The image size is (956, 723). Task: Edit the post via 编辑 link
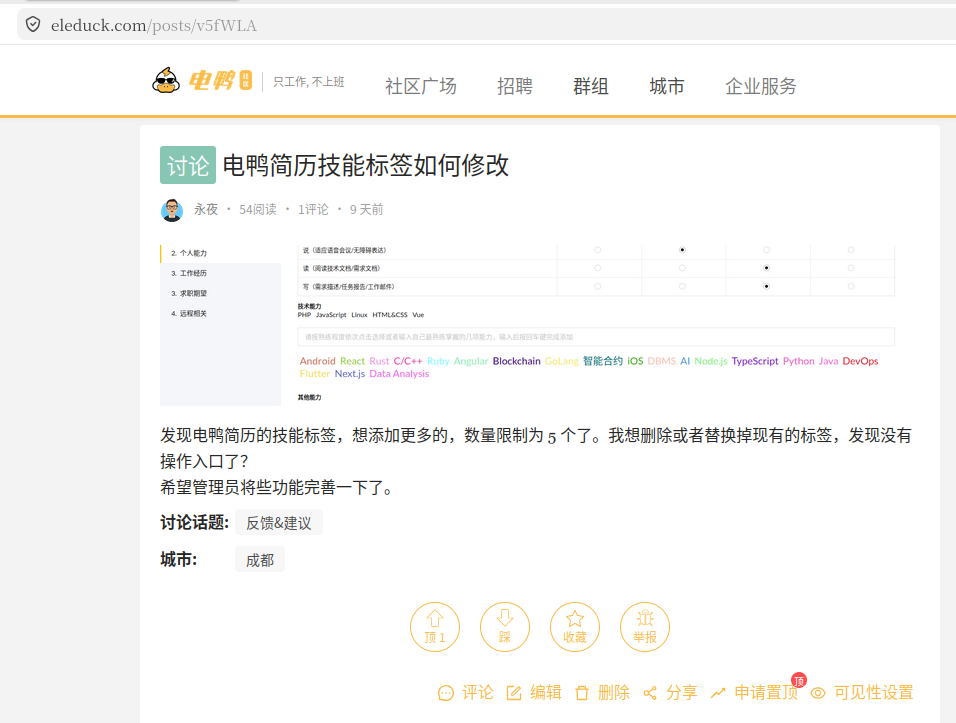[534, 693]
